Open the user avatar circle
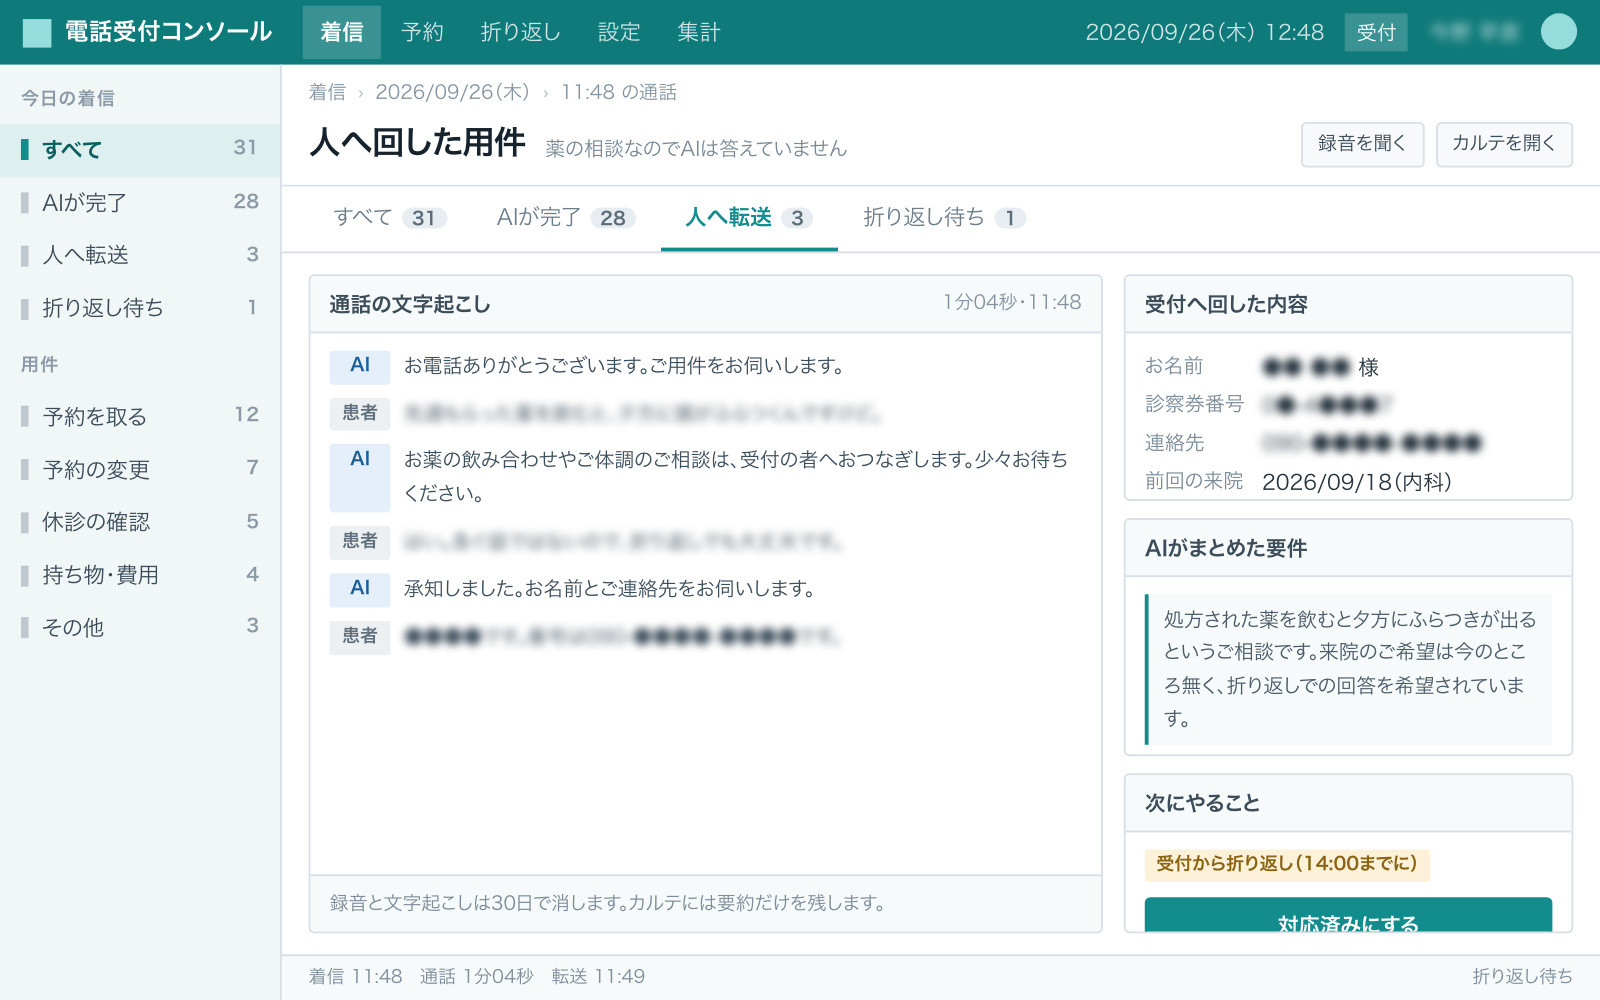Image resolution: width=1600 pixels, height=1000 pixels. (x=1558, y=31)
